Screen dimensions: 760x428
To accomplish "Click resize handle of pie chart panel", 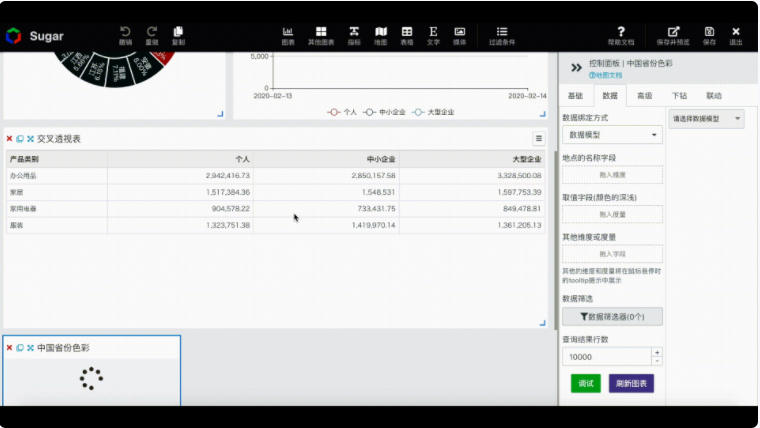I will click(220, 114).
